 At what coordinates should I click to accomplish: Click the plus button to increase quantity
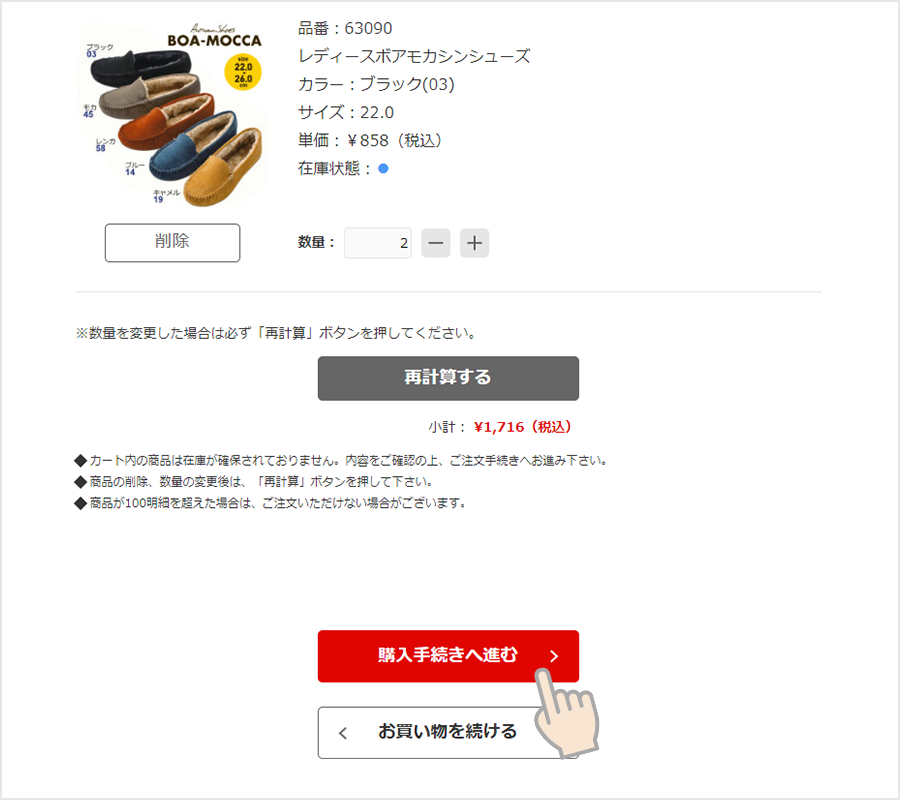pyautogui.click(x=474, y=243)
